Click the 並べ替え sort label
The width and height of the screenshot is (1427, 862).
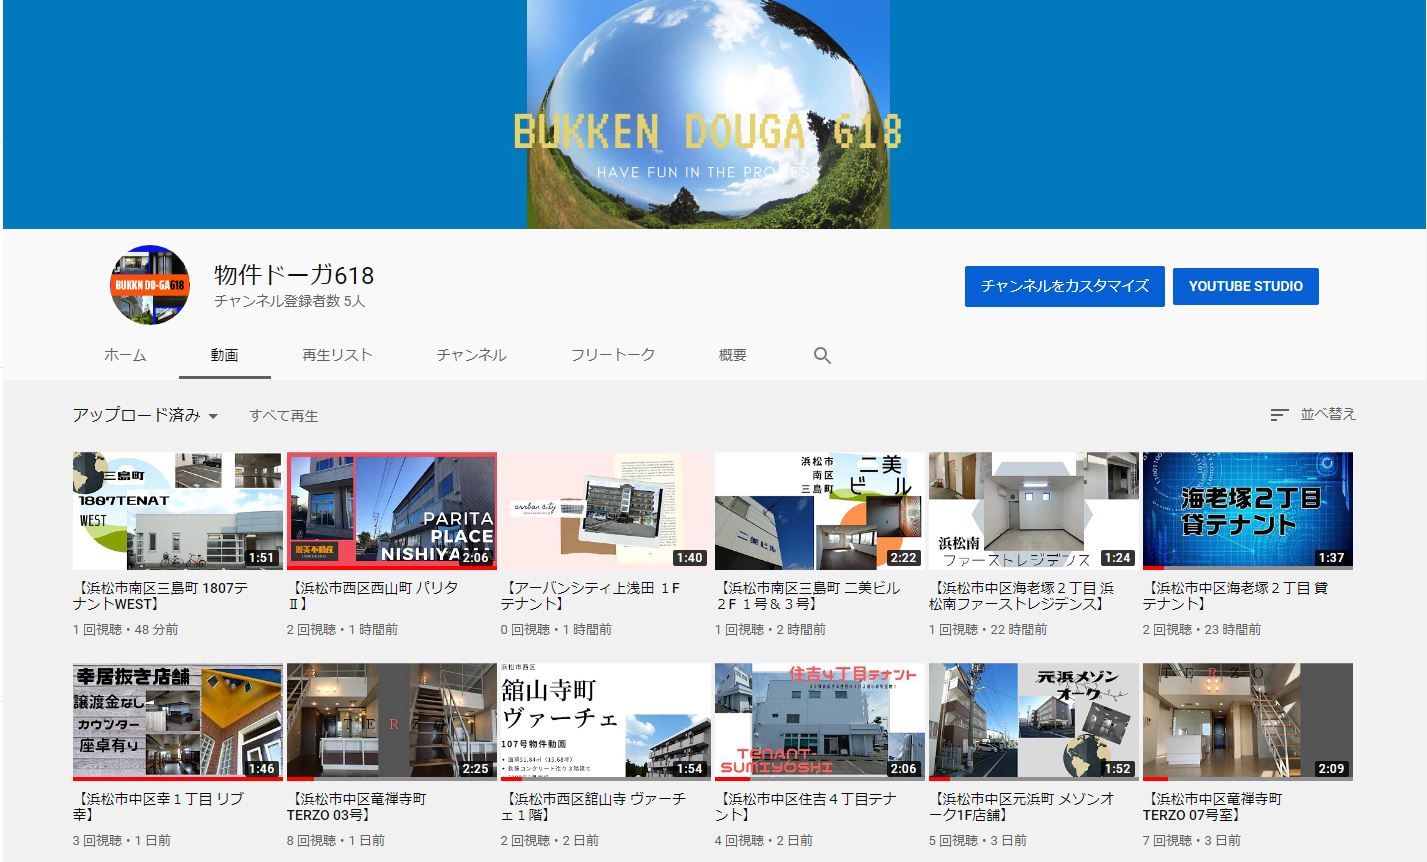click(x=1328, y=414)
